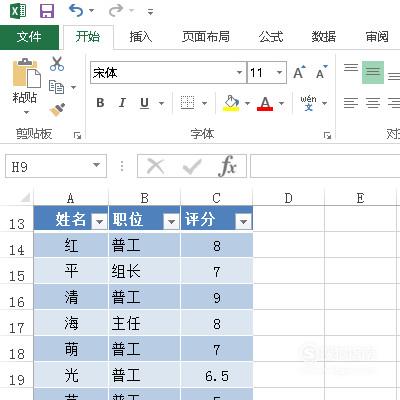Open the 字体 dialog launcher
400x400 pixels.
(327, 135)
